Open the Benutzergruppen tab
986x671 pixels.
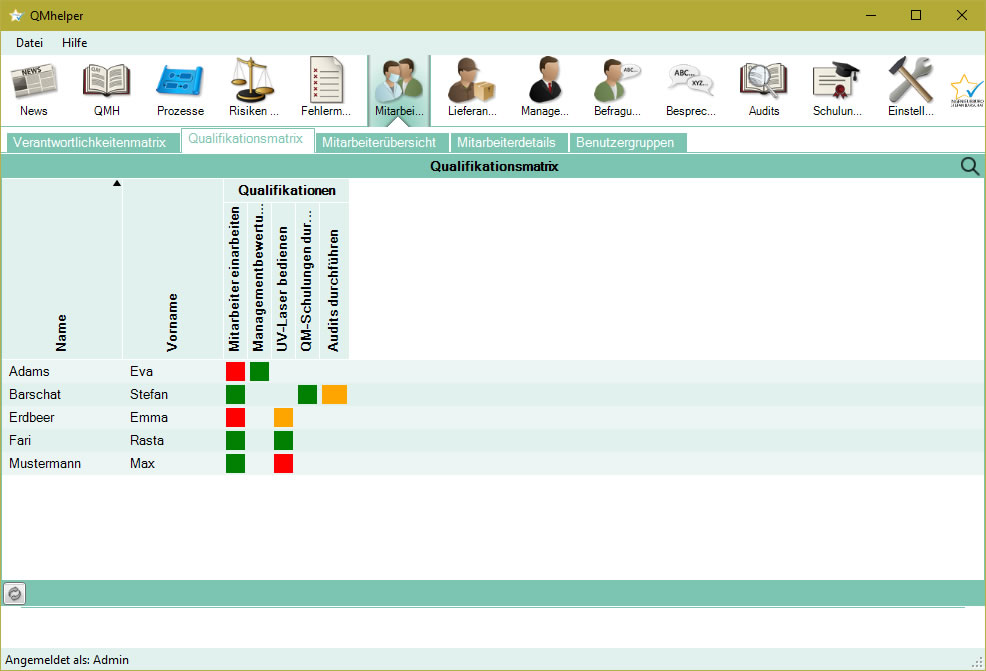627,142
